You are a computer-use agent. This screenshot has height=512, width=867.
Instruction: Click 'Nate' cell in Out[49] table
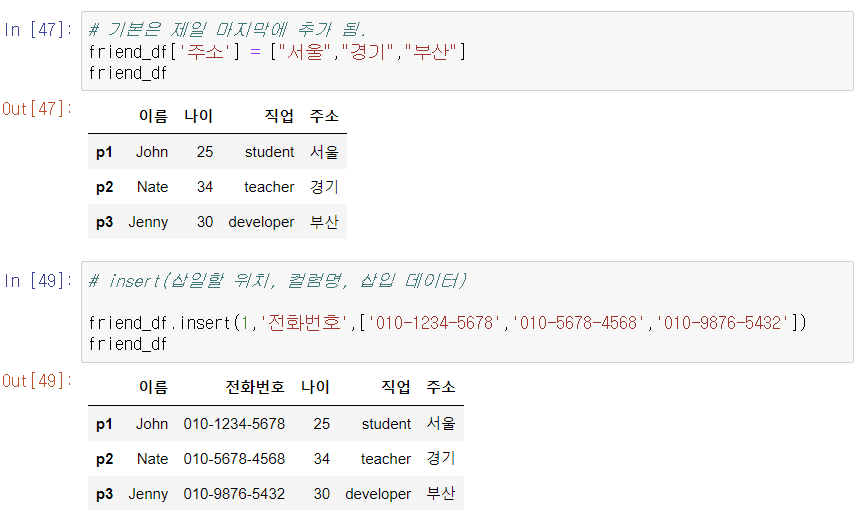(x=153, y=458)
